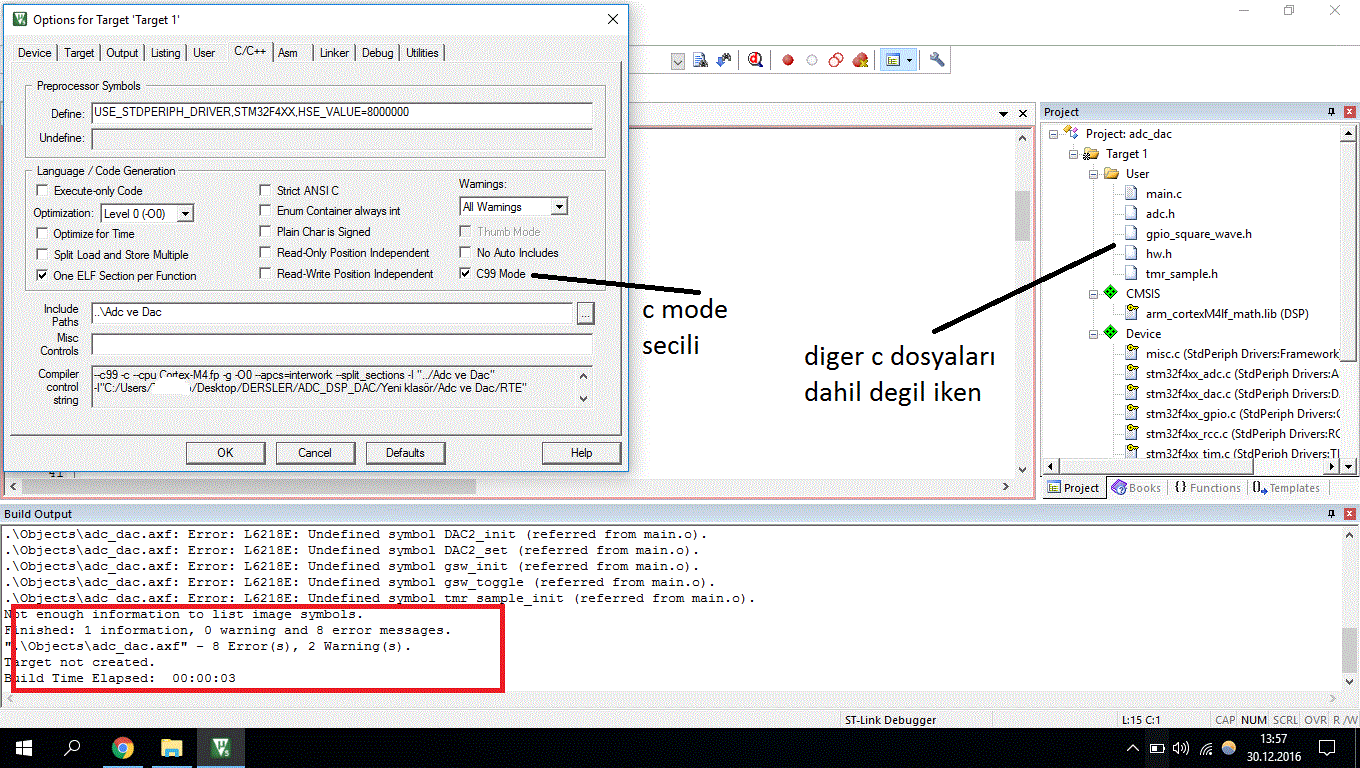The height and width of the screenshot is (768, 1360).
Task: Open Configuration with the wrench icon
Action: click(x=937, y=60)
